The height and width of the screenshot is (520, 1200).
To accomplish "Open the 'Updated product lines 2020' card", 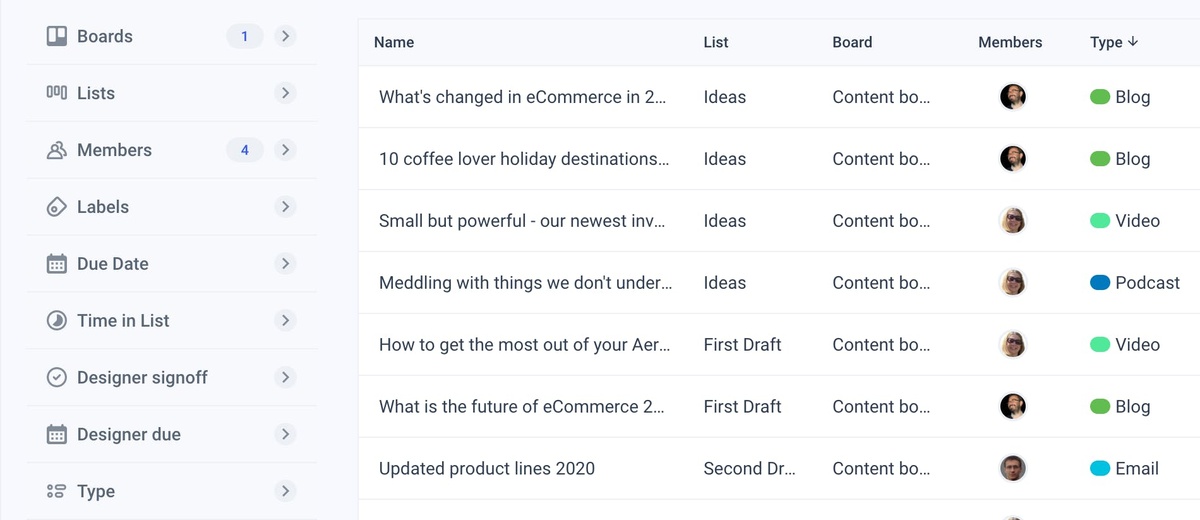I will [487, 468].
